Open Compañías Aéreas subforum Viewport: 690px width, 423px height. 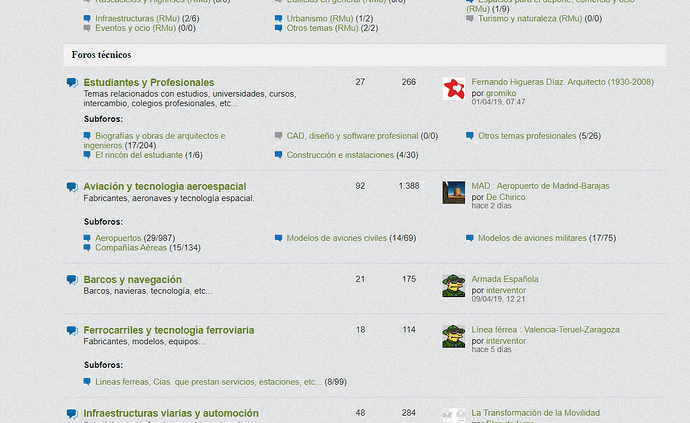pos(131,248)
